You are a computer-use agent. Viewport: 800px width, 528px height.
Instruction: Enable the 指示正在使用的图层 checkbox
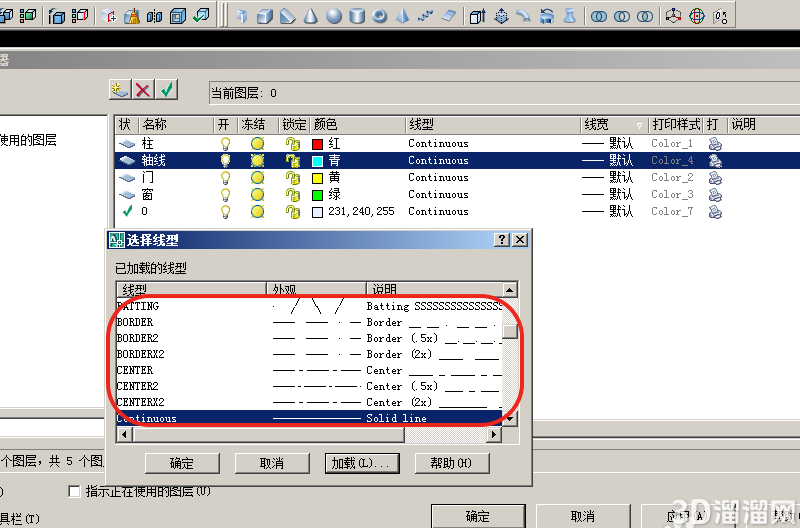(74, 491)
